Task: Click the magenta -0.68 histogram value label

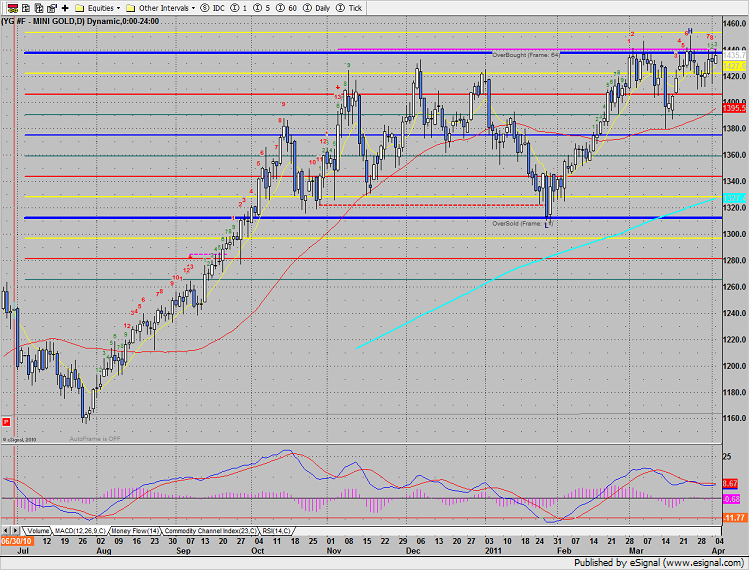Action: coord(732,499)
